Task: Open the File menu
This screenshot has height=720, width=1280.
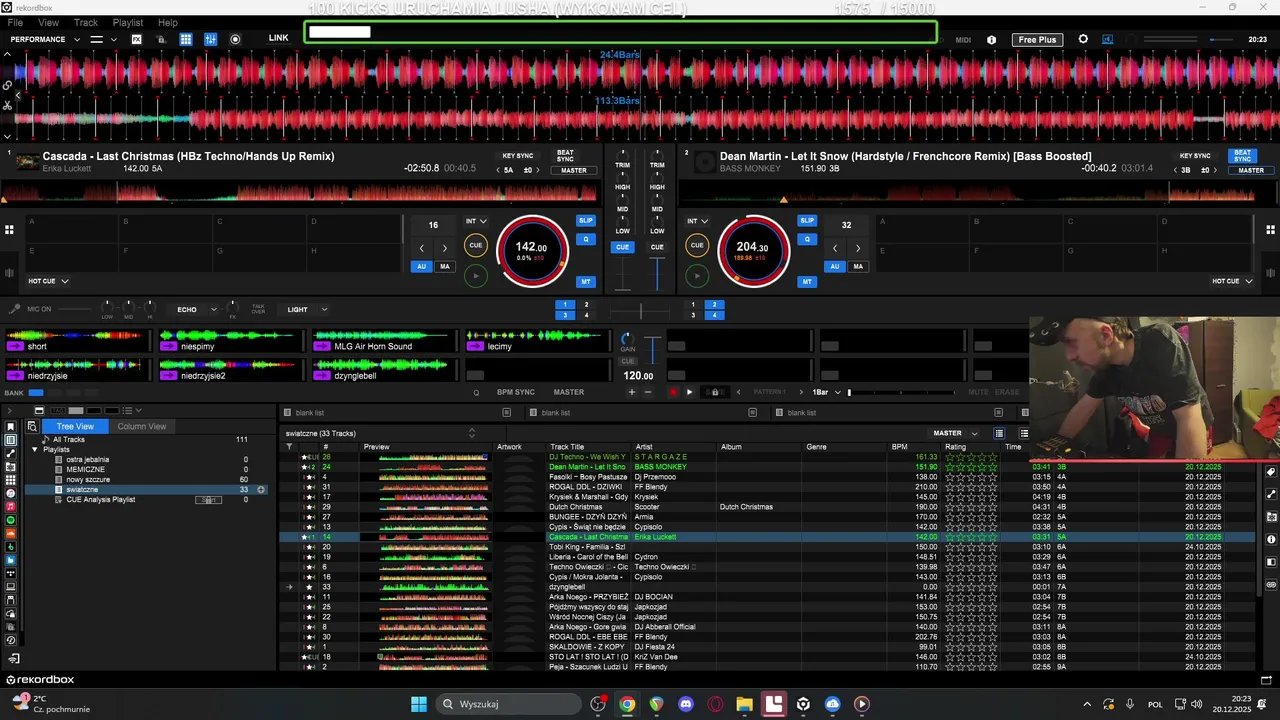Action: (15, 22)
